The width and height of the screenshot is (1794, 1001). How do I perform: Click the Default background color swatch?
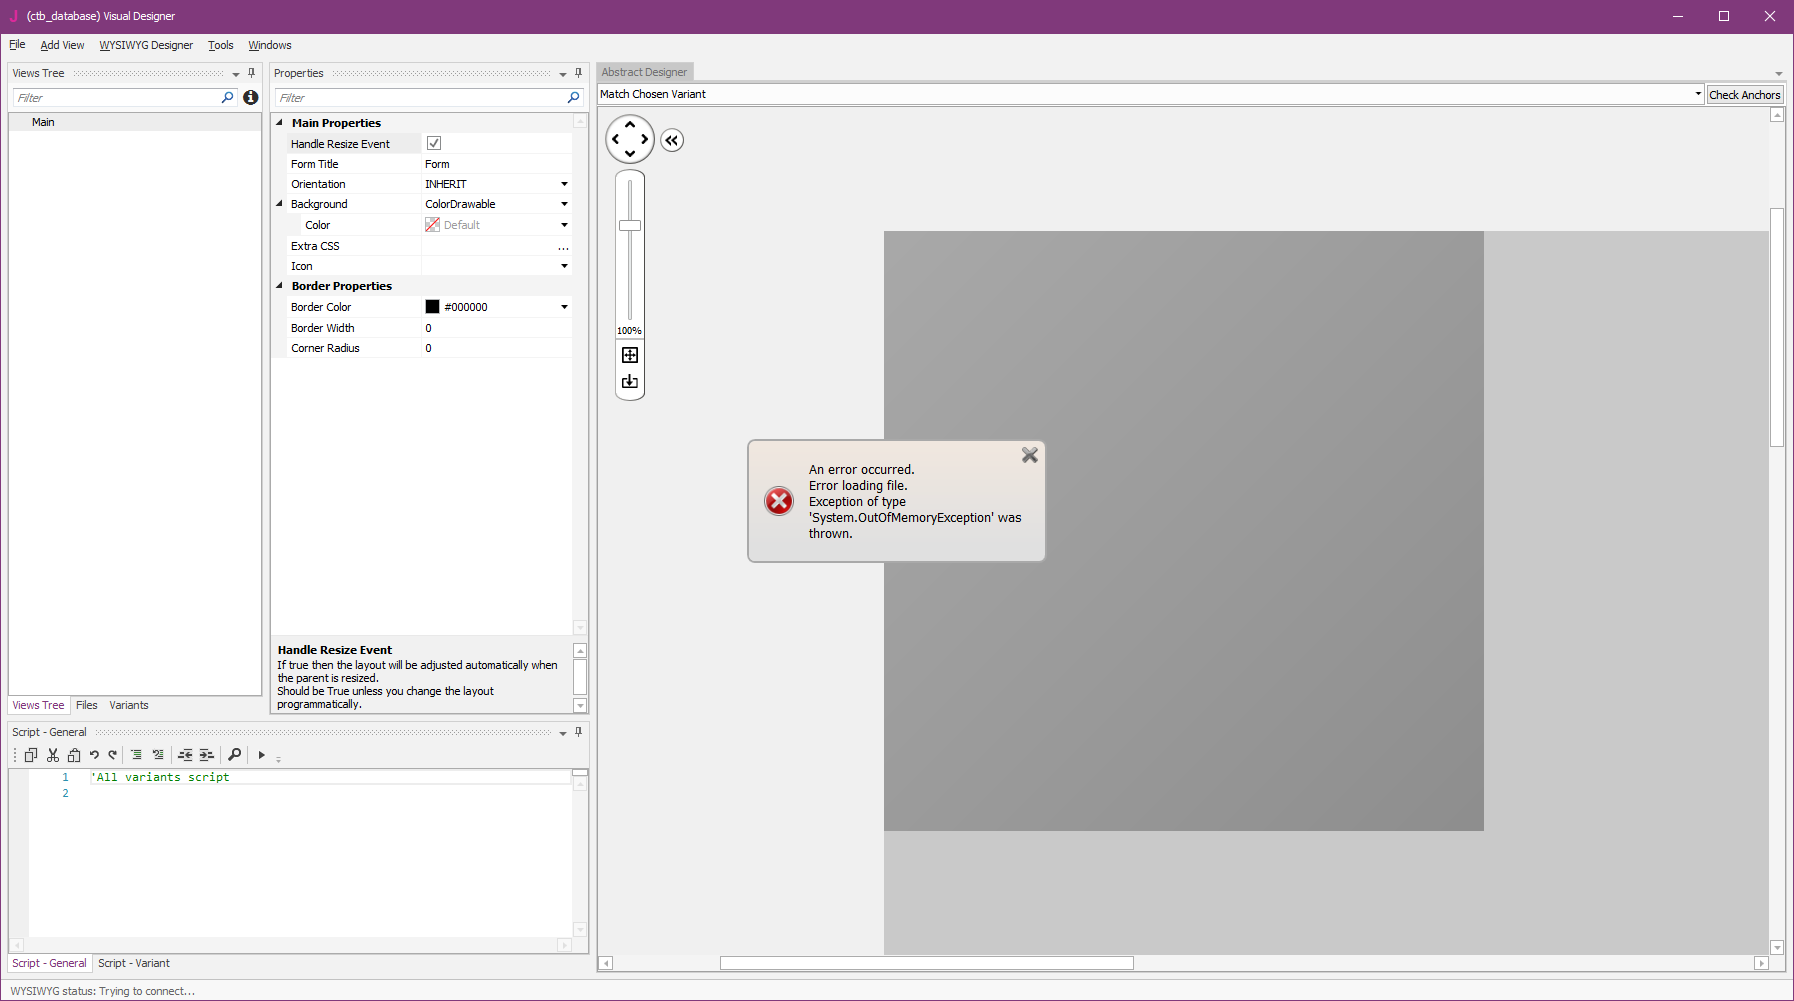click(432, 225)
